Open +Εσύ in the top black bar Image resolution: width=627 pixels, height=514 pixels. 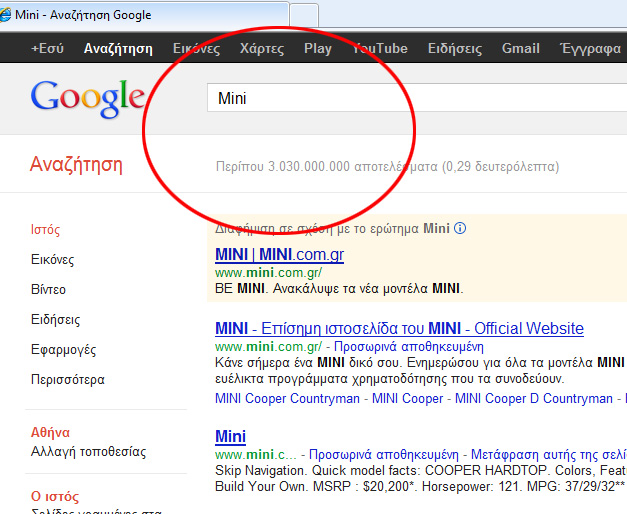click(47, 48)
